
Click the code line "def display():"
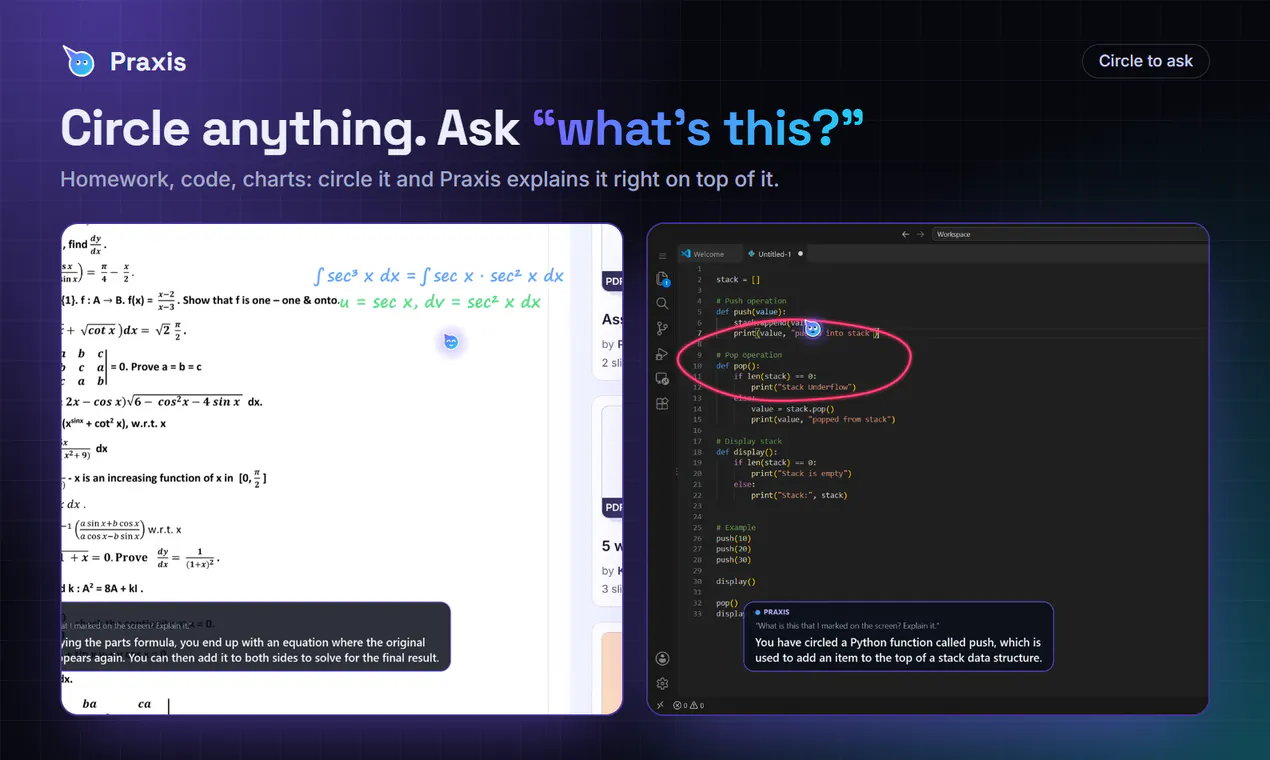[747, 452]
